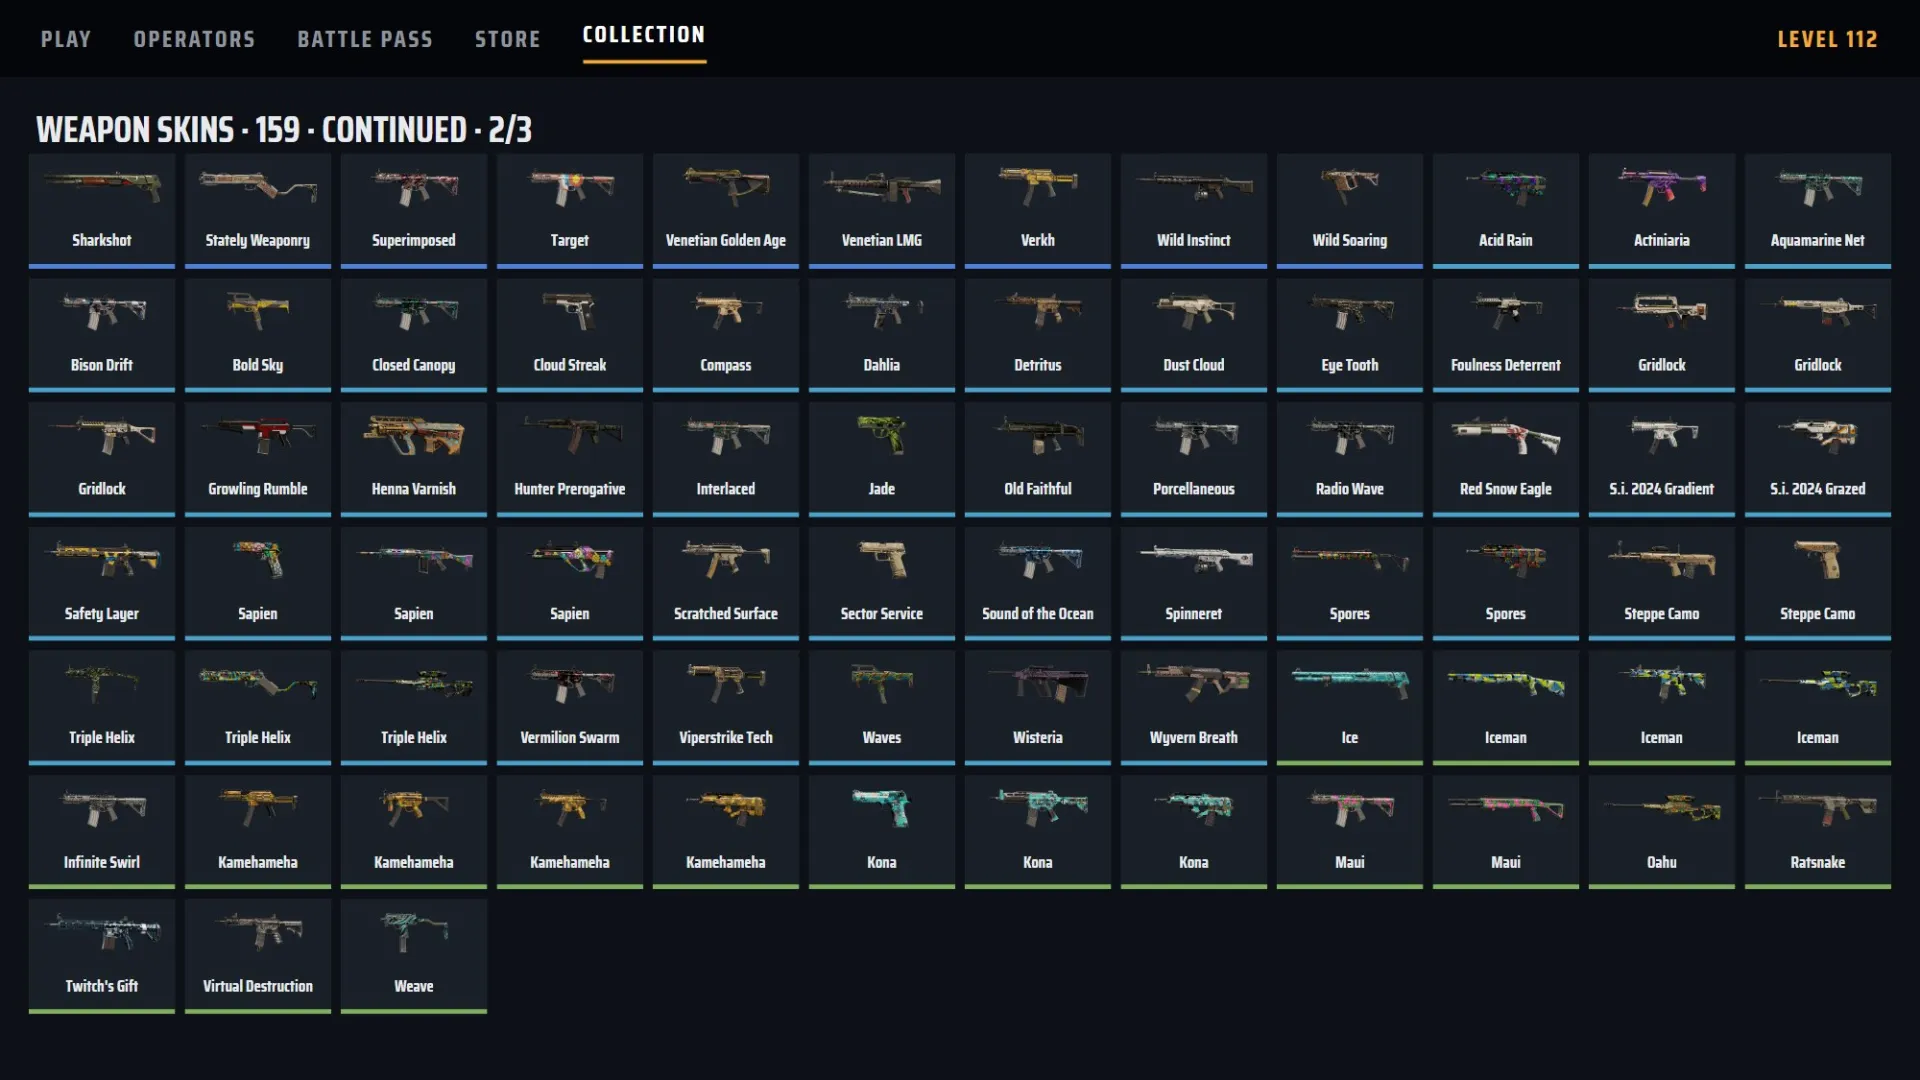Click the Weave skin tile
This screenshot has width=1920, height=1080.
coord(413,956)
